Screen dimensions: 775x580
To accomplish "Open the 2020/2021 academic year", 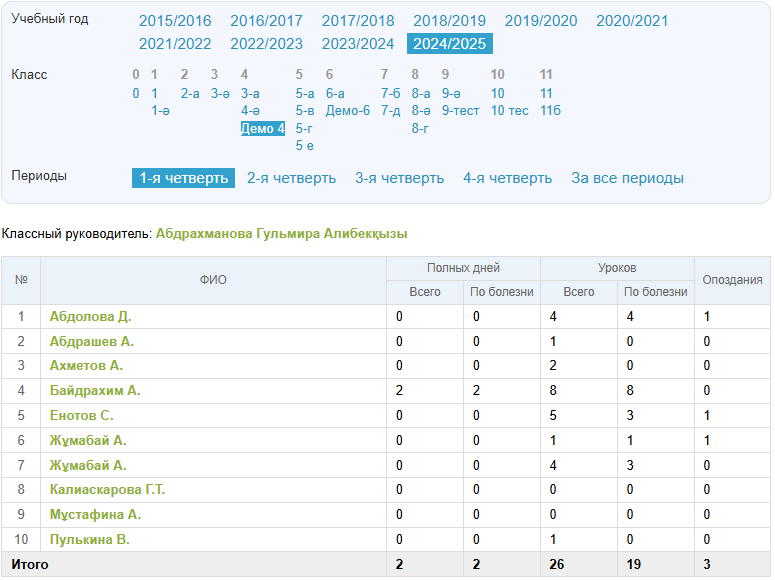I will (x=632, y=21).
